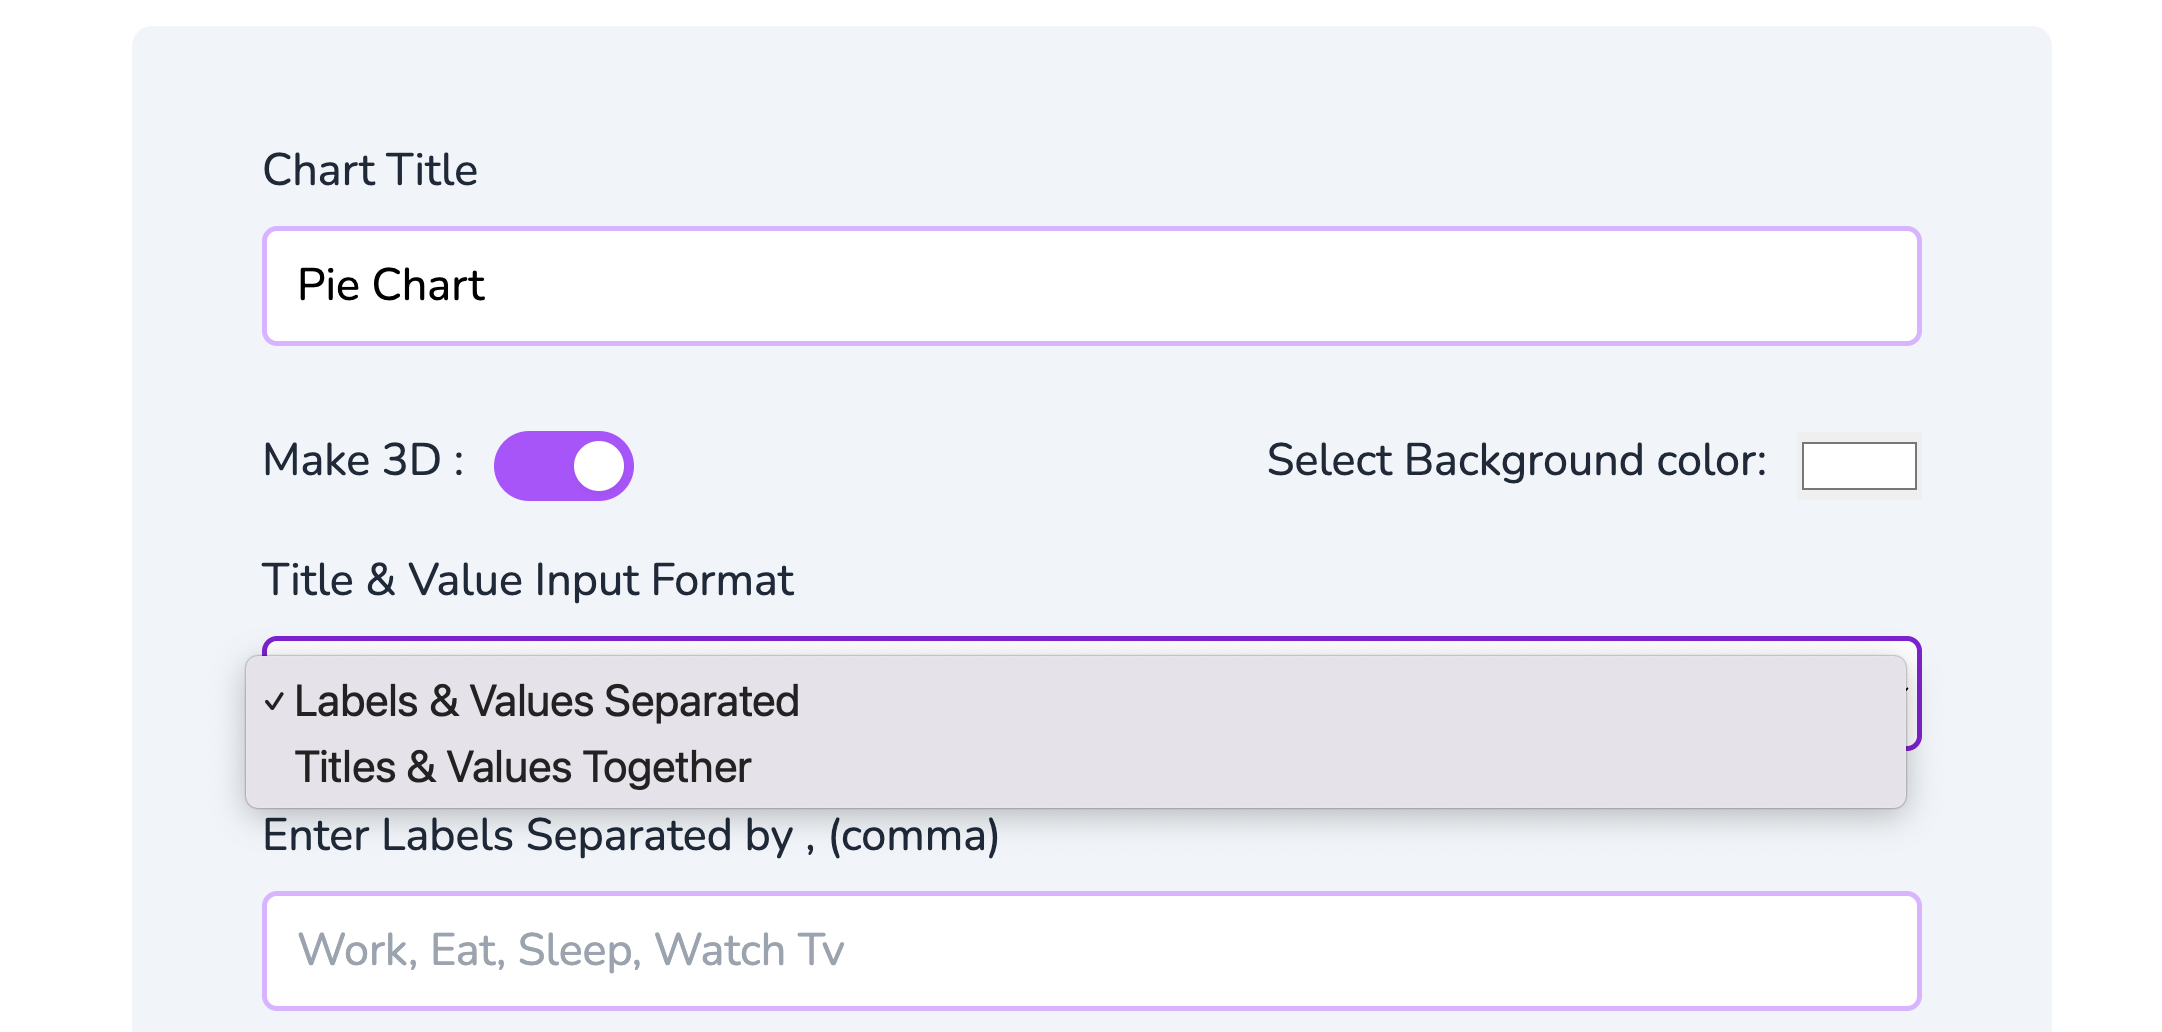
Task: Click the checkmark beside Labels & Values Separated
Action: [x=274, y=702]
